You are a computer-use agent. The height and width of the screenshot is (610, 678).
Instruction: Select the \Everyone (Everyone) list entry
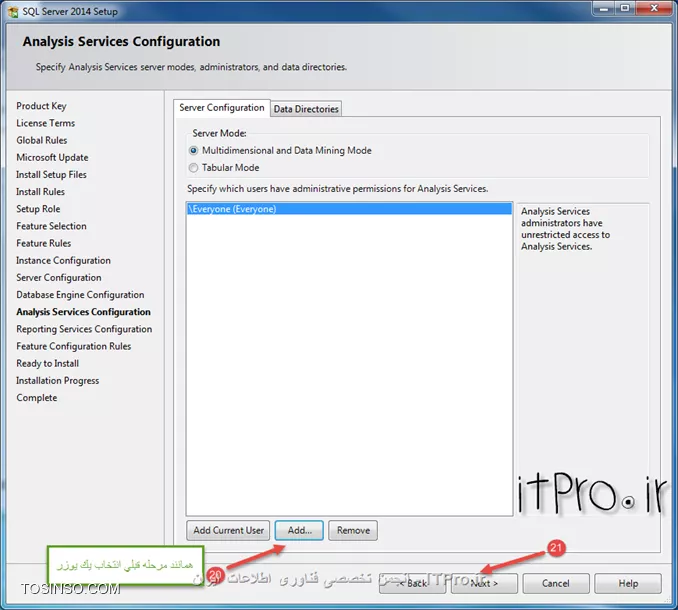(x=349, y=209)
